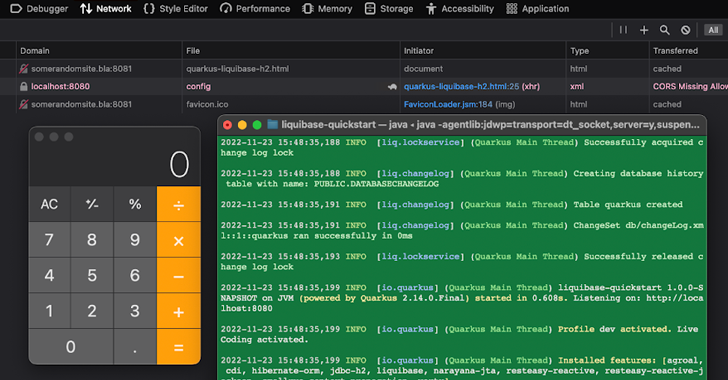Image resolution: width=728 pixels, height=380 pixels.
Task: Click the insecure icon on favicon.ico row
Action: point(23,104)
